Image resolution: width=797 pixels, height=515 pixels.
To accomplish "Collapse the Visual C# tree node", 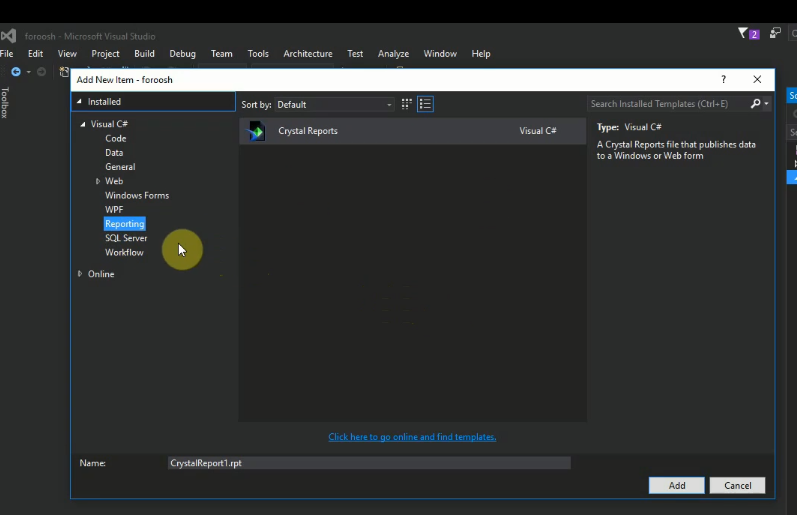I will [83, 124].
